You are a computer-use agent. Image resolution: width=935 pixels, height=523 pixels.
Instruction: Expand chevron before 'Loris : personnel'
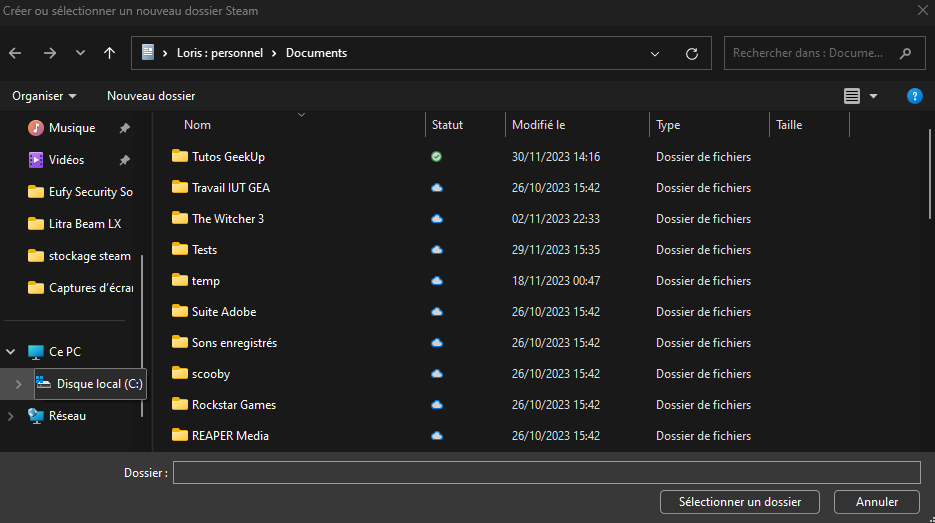pos(165,53)
